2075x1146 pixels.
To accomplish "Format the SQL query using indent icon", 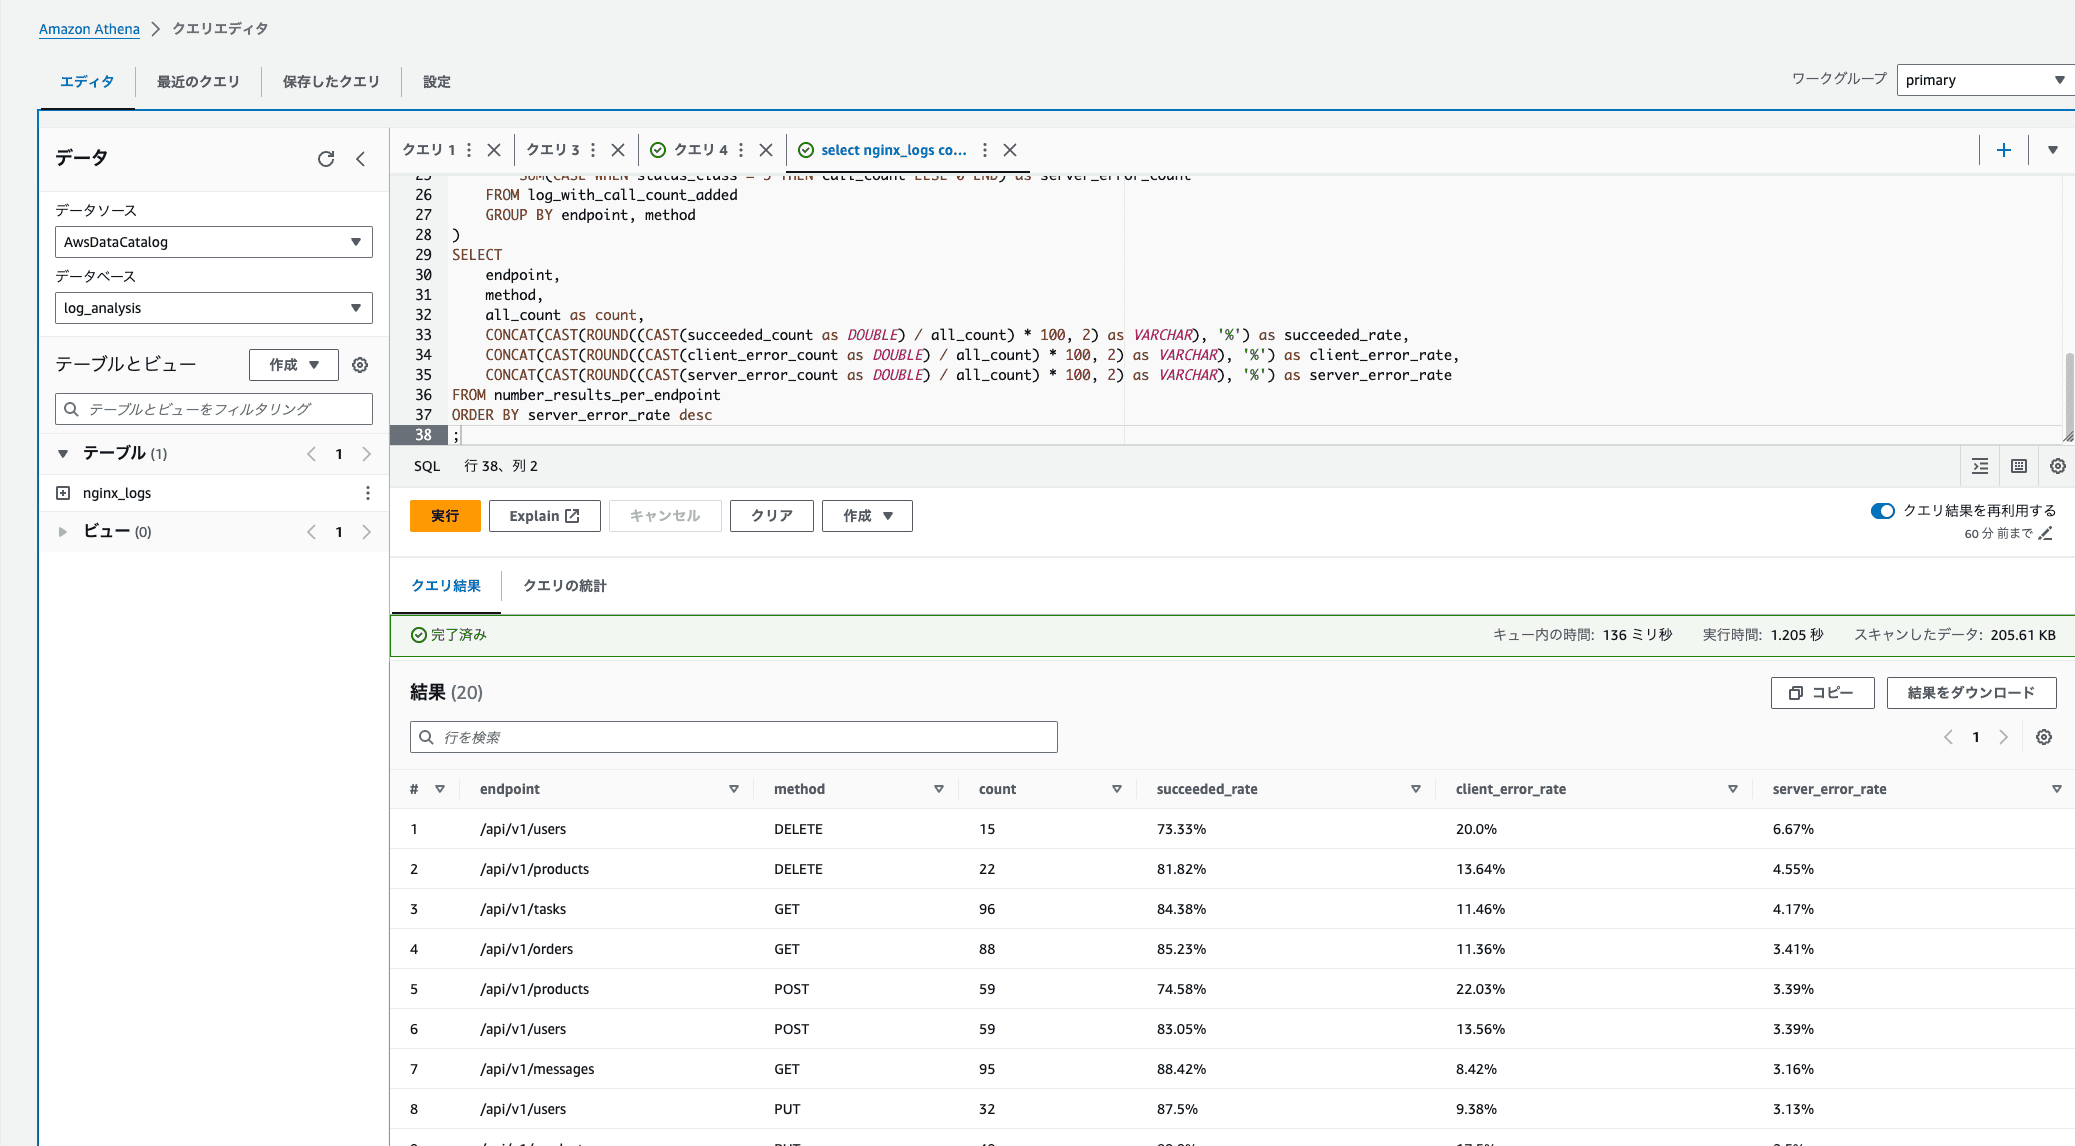I will tap(1980, 466).
